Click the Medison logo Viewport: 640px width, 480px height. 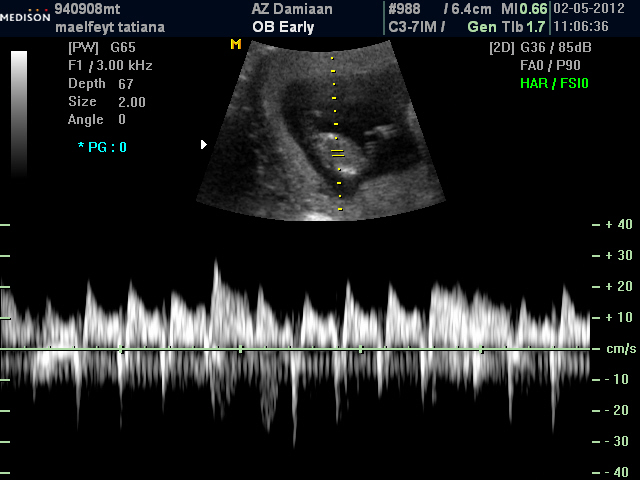click(25, 16)
